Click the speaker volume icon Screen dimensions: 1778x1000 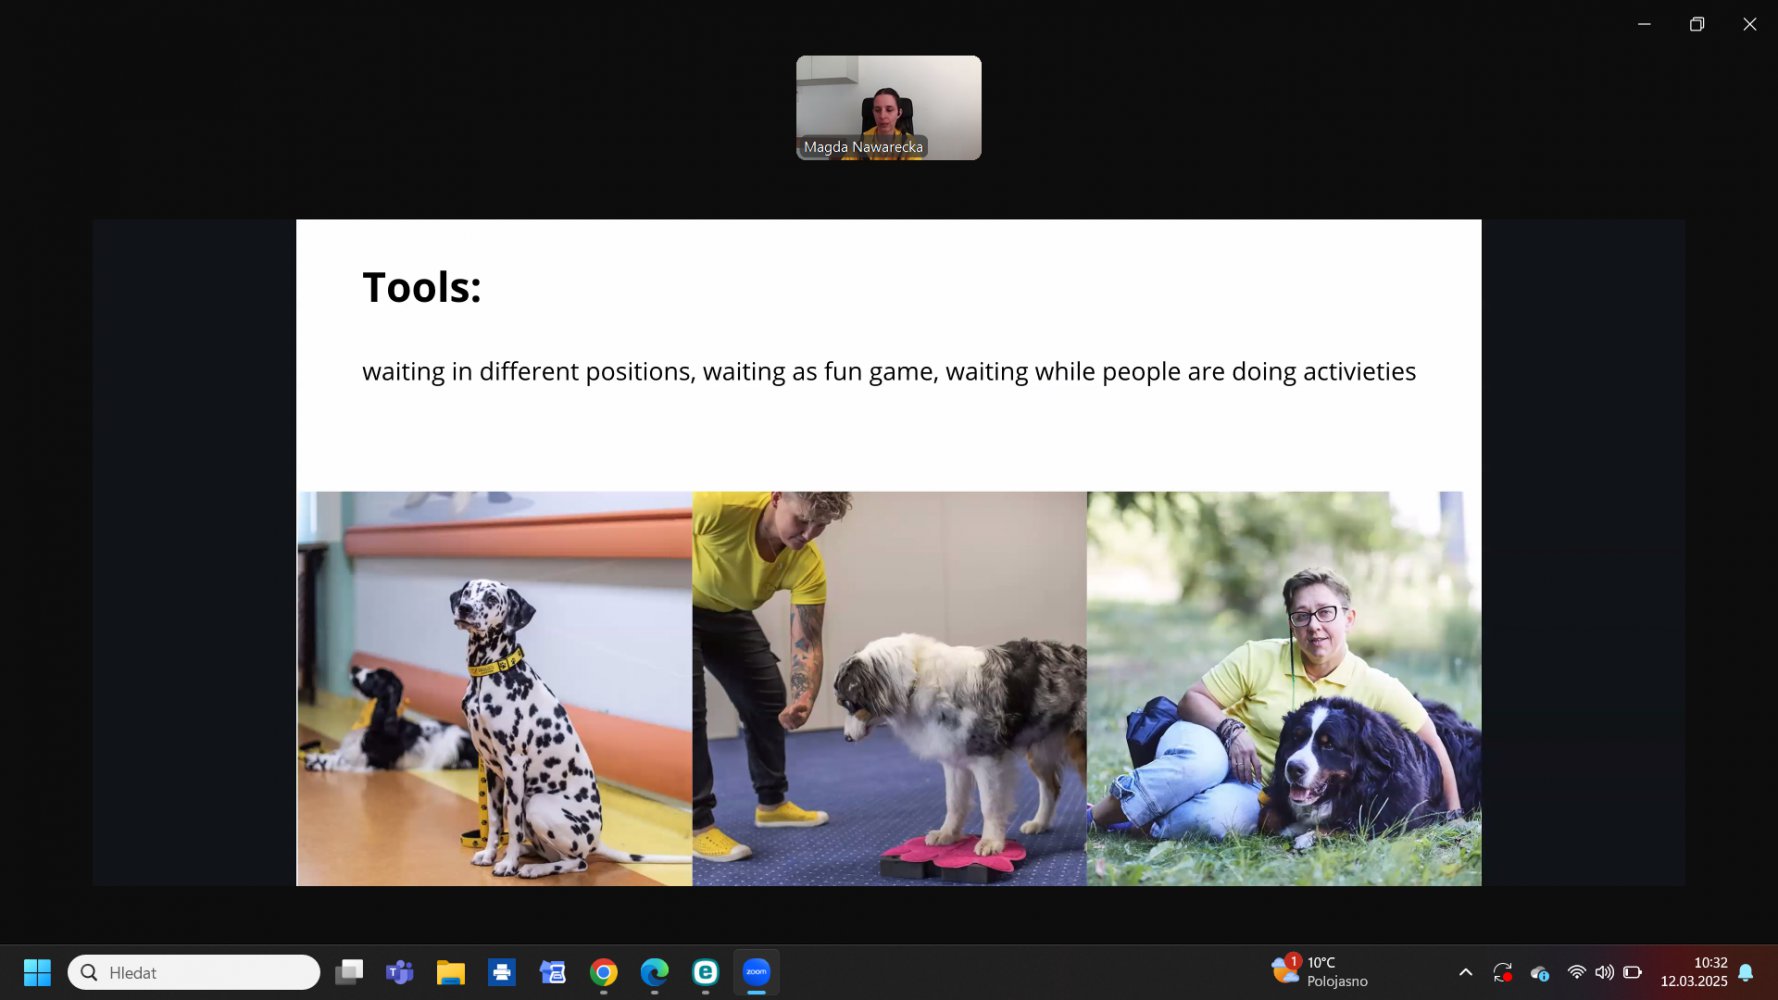pos(1604,972)
